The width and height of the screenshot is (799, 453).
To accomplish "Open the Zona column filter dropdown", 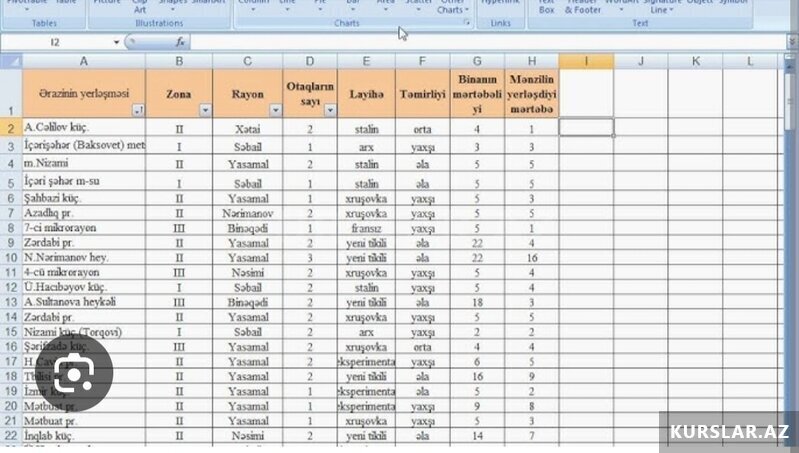I will point(204,110).
